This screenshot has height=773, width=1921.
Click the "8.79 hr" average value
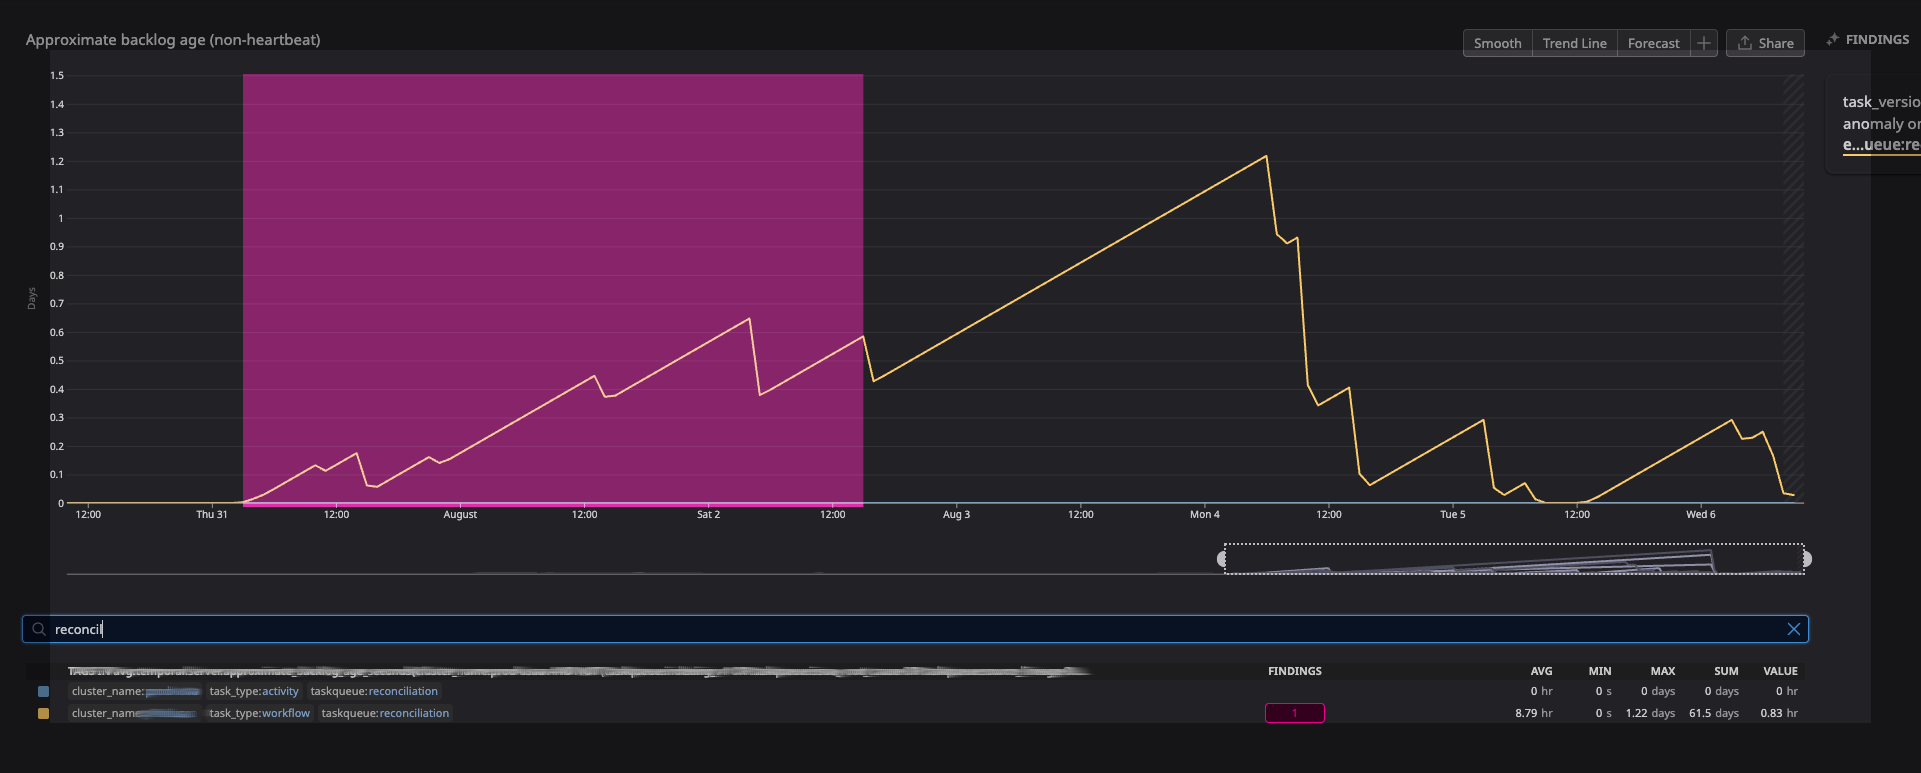tap(1533, 713)
